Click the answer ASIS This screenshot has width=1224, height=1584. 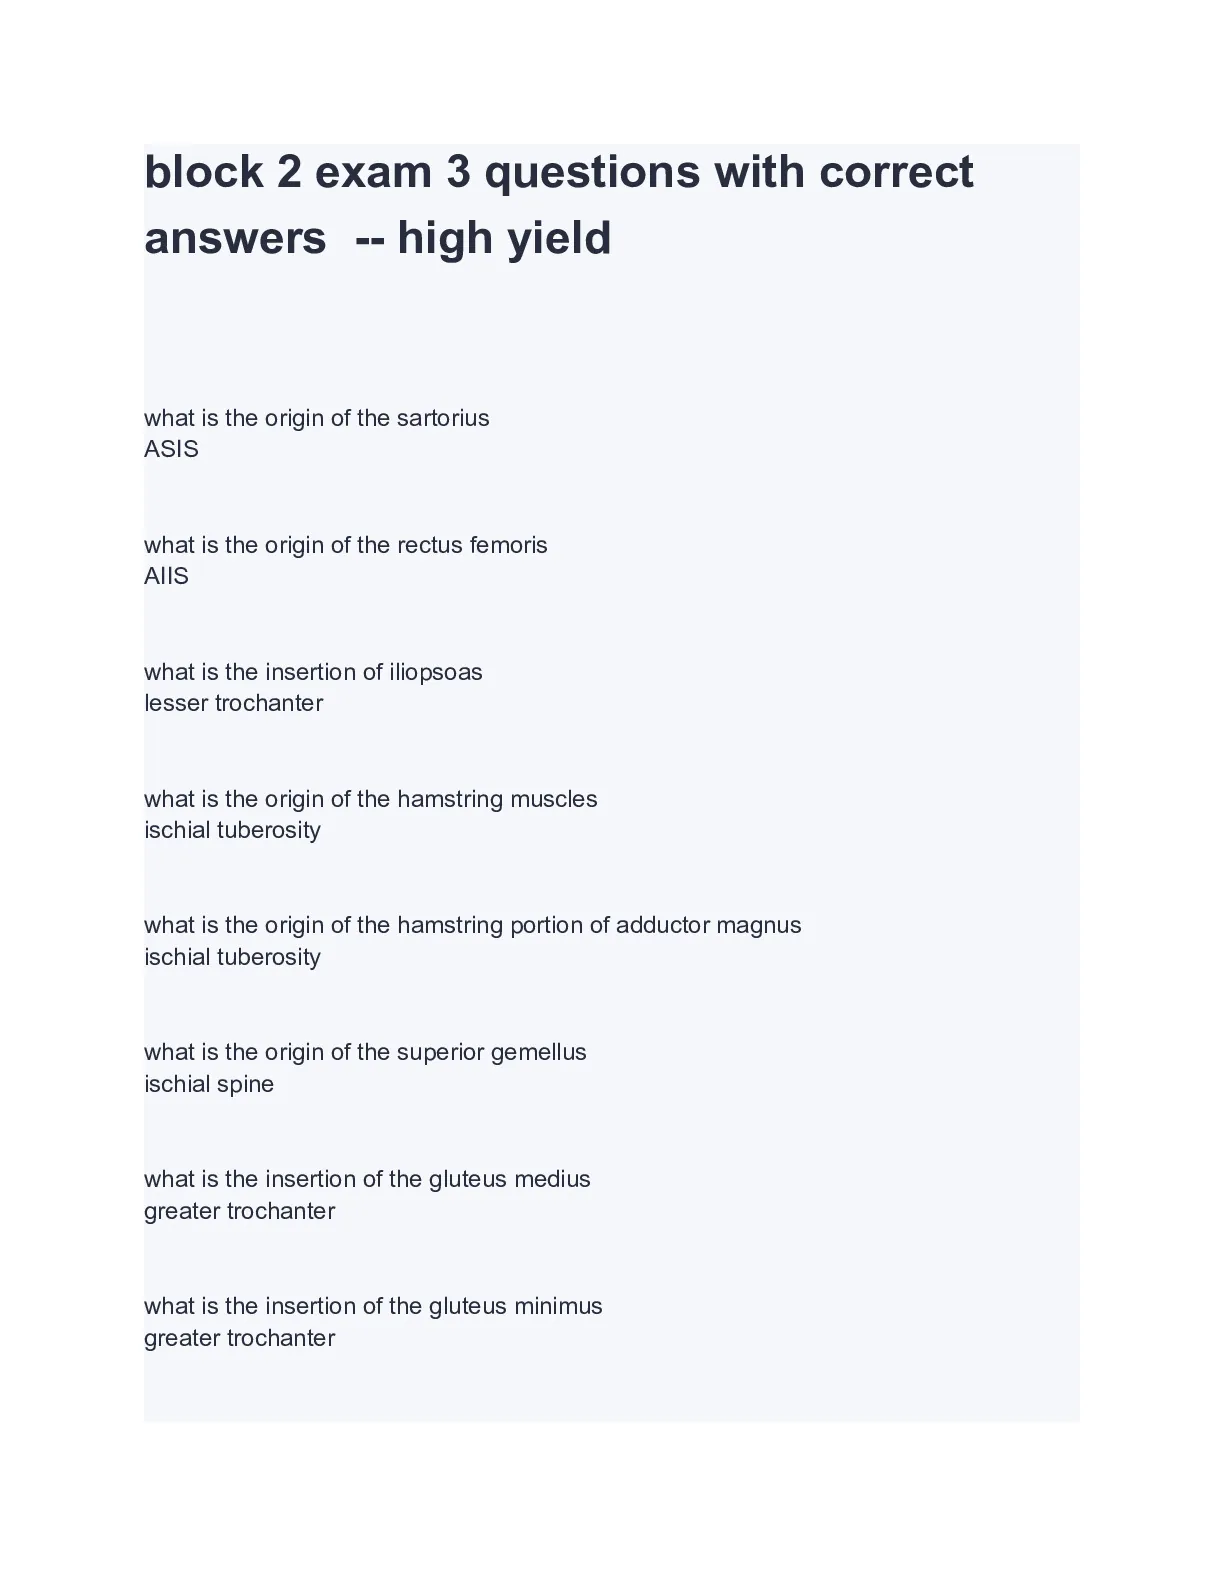pos(171,449)
